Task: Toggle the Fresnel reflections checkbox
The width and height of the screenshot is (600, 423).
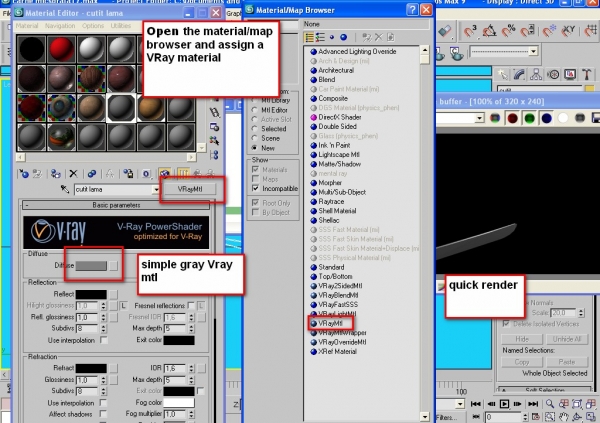Action: pos(191,305)
